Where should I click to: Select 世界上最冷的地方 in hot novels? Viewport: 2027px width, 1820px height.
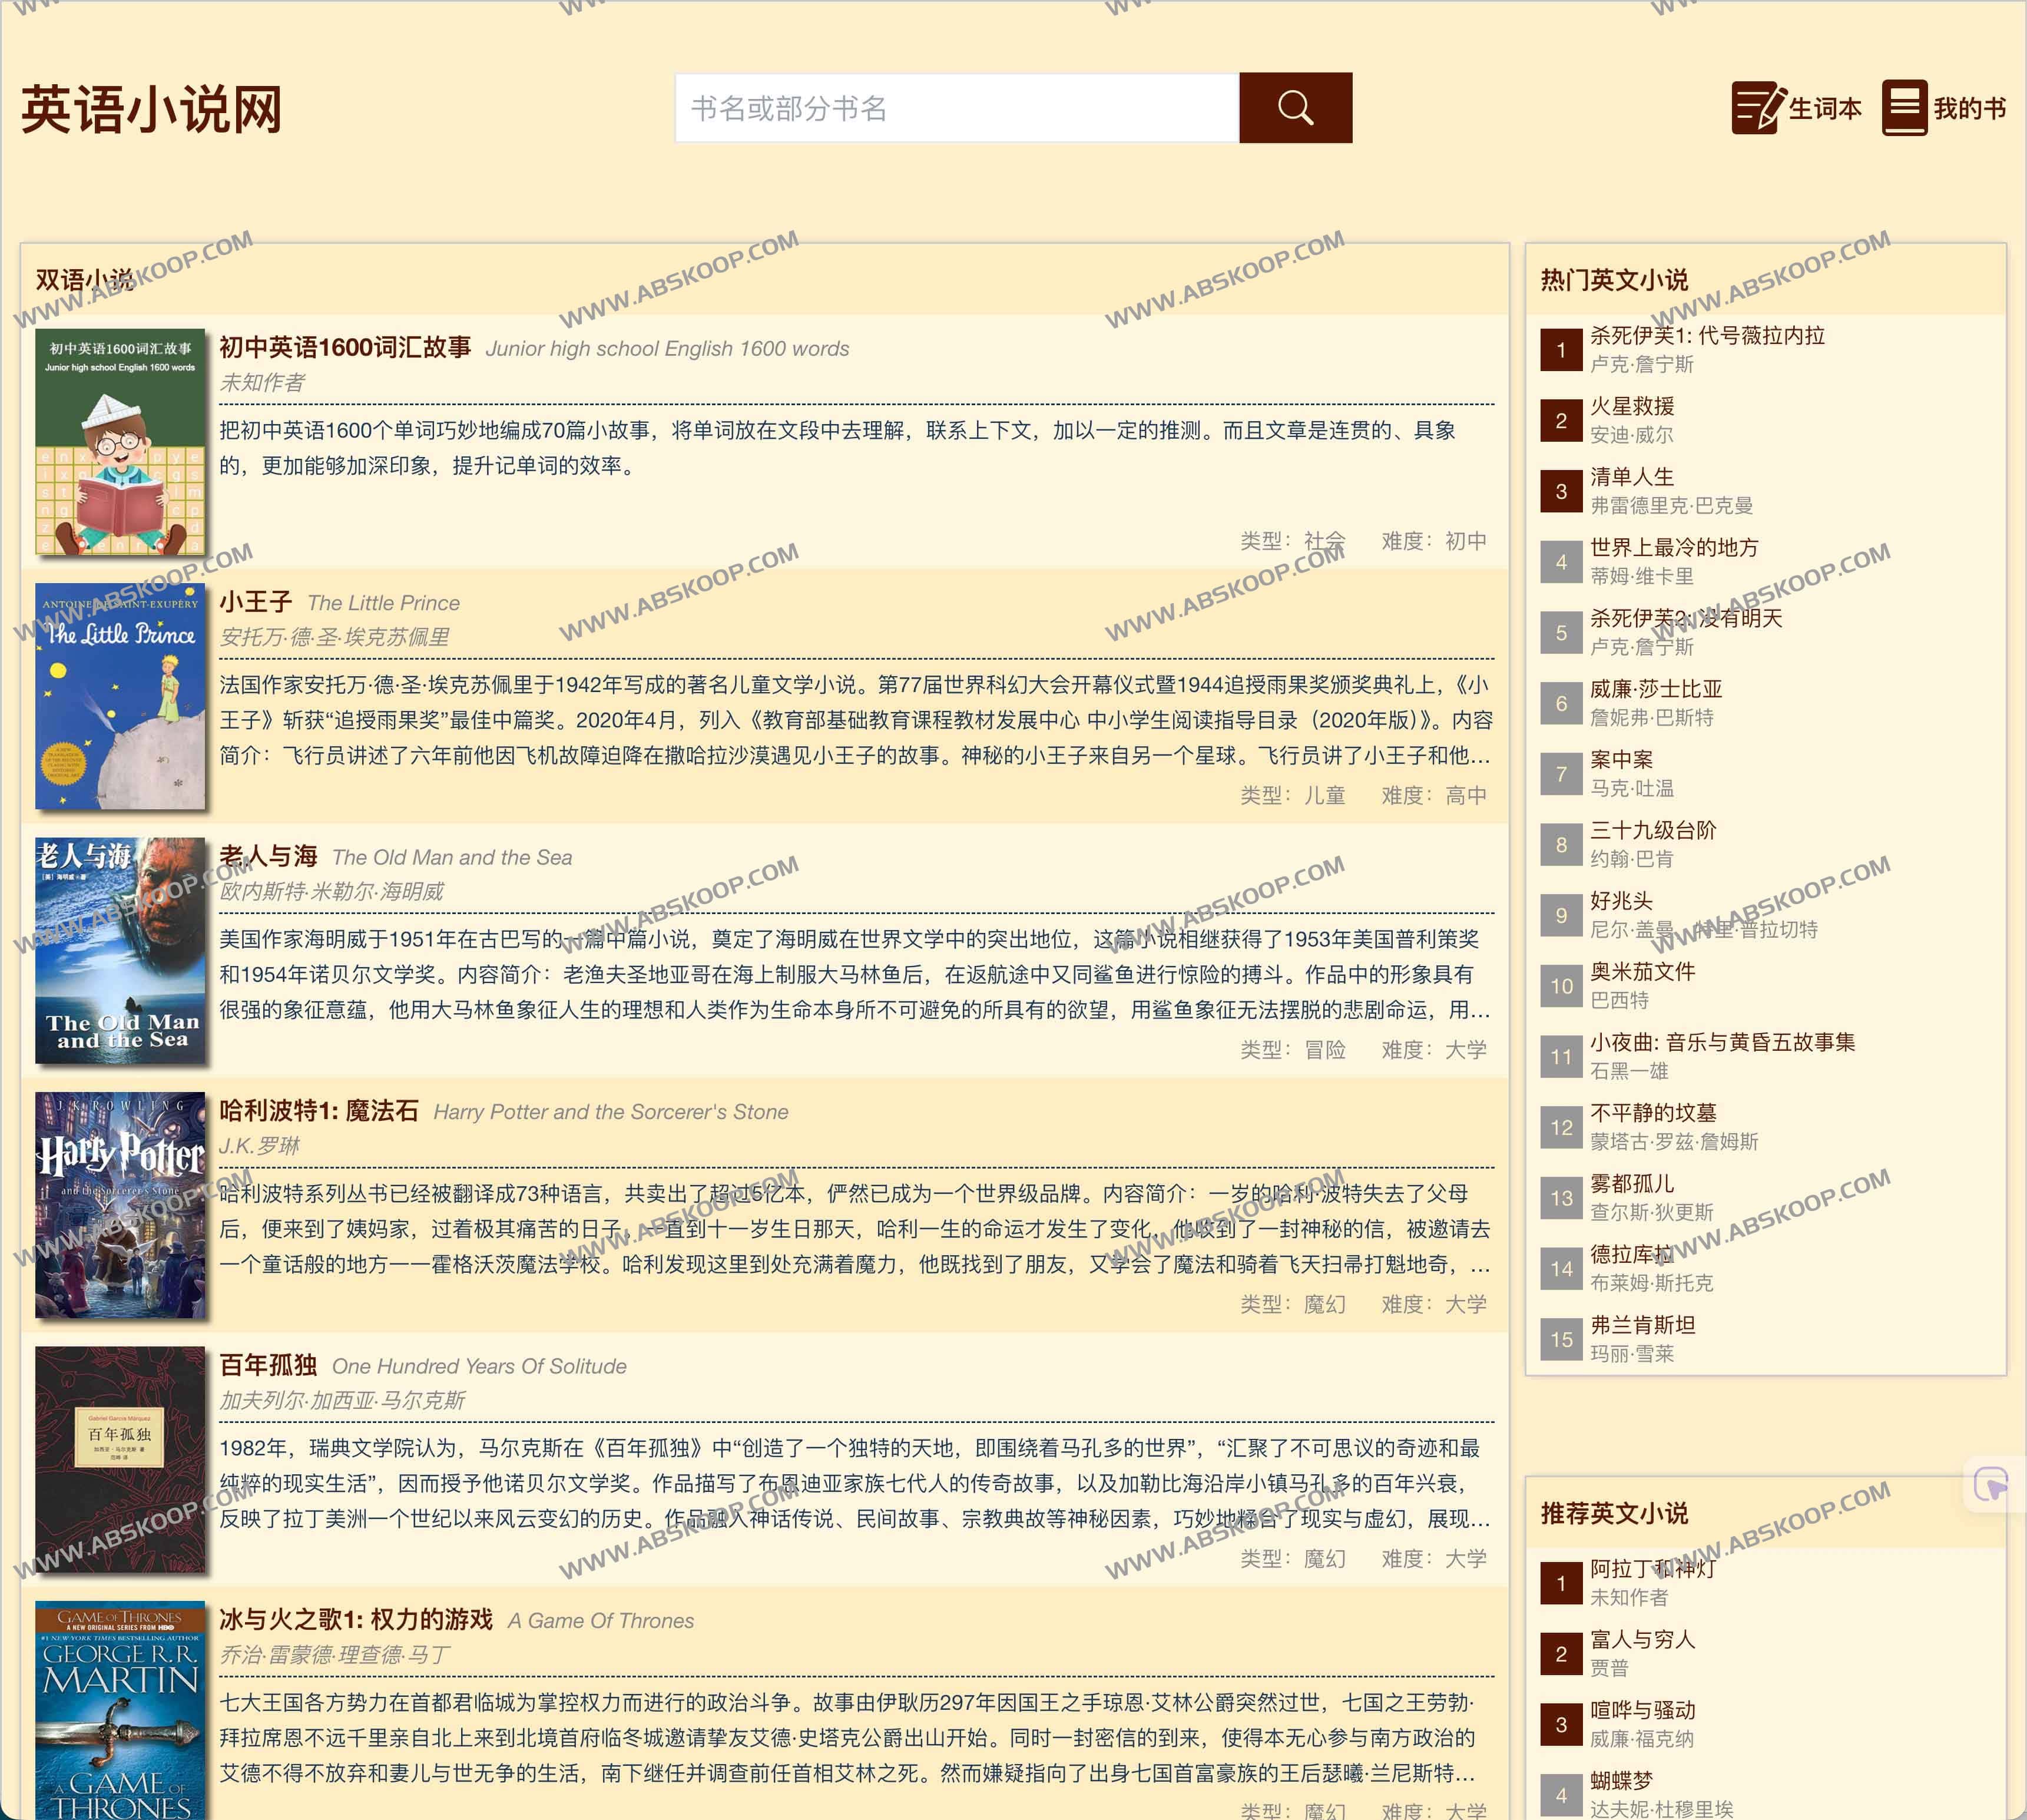pyautogui.click(x=1673, y=547)
